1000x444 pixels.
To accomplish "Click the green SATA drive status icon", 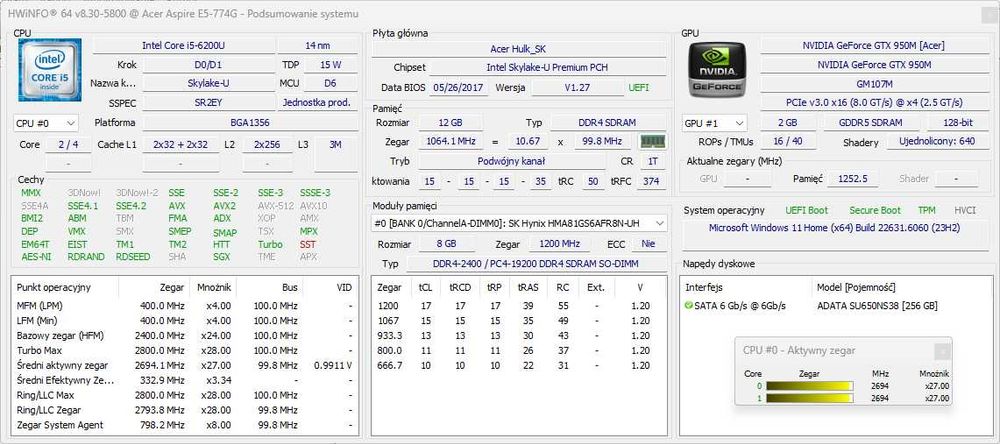I will coord(688,306).
